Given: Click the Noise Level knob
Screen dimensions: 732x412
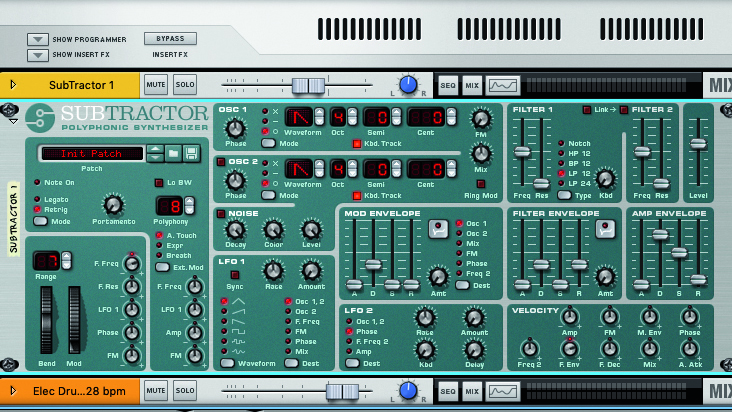Looking at the screenshot, I should [x=311, y=230].
